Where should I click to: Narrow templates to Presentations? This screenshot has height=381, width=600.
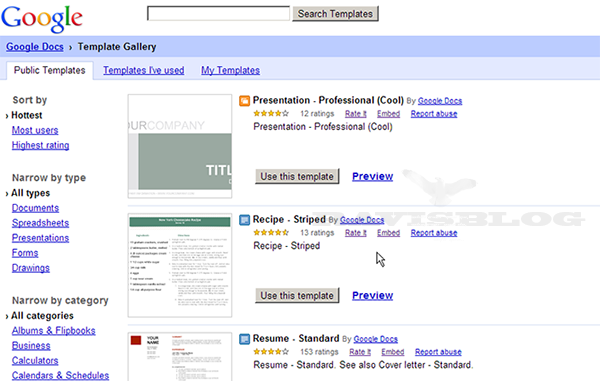40,238
